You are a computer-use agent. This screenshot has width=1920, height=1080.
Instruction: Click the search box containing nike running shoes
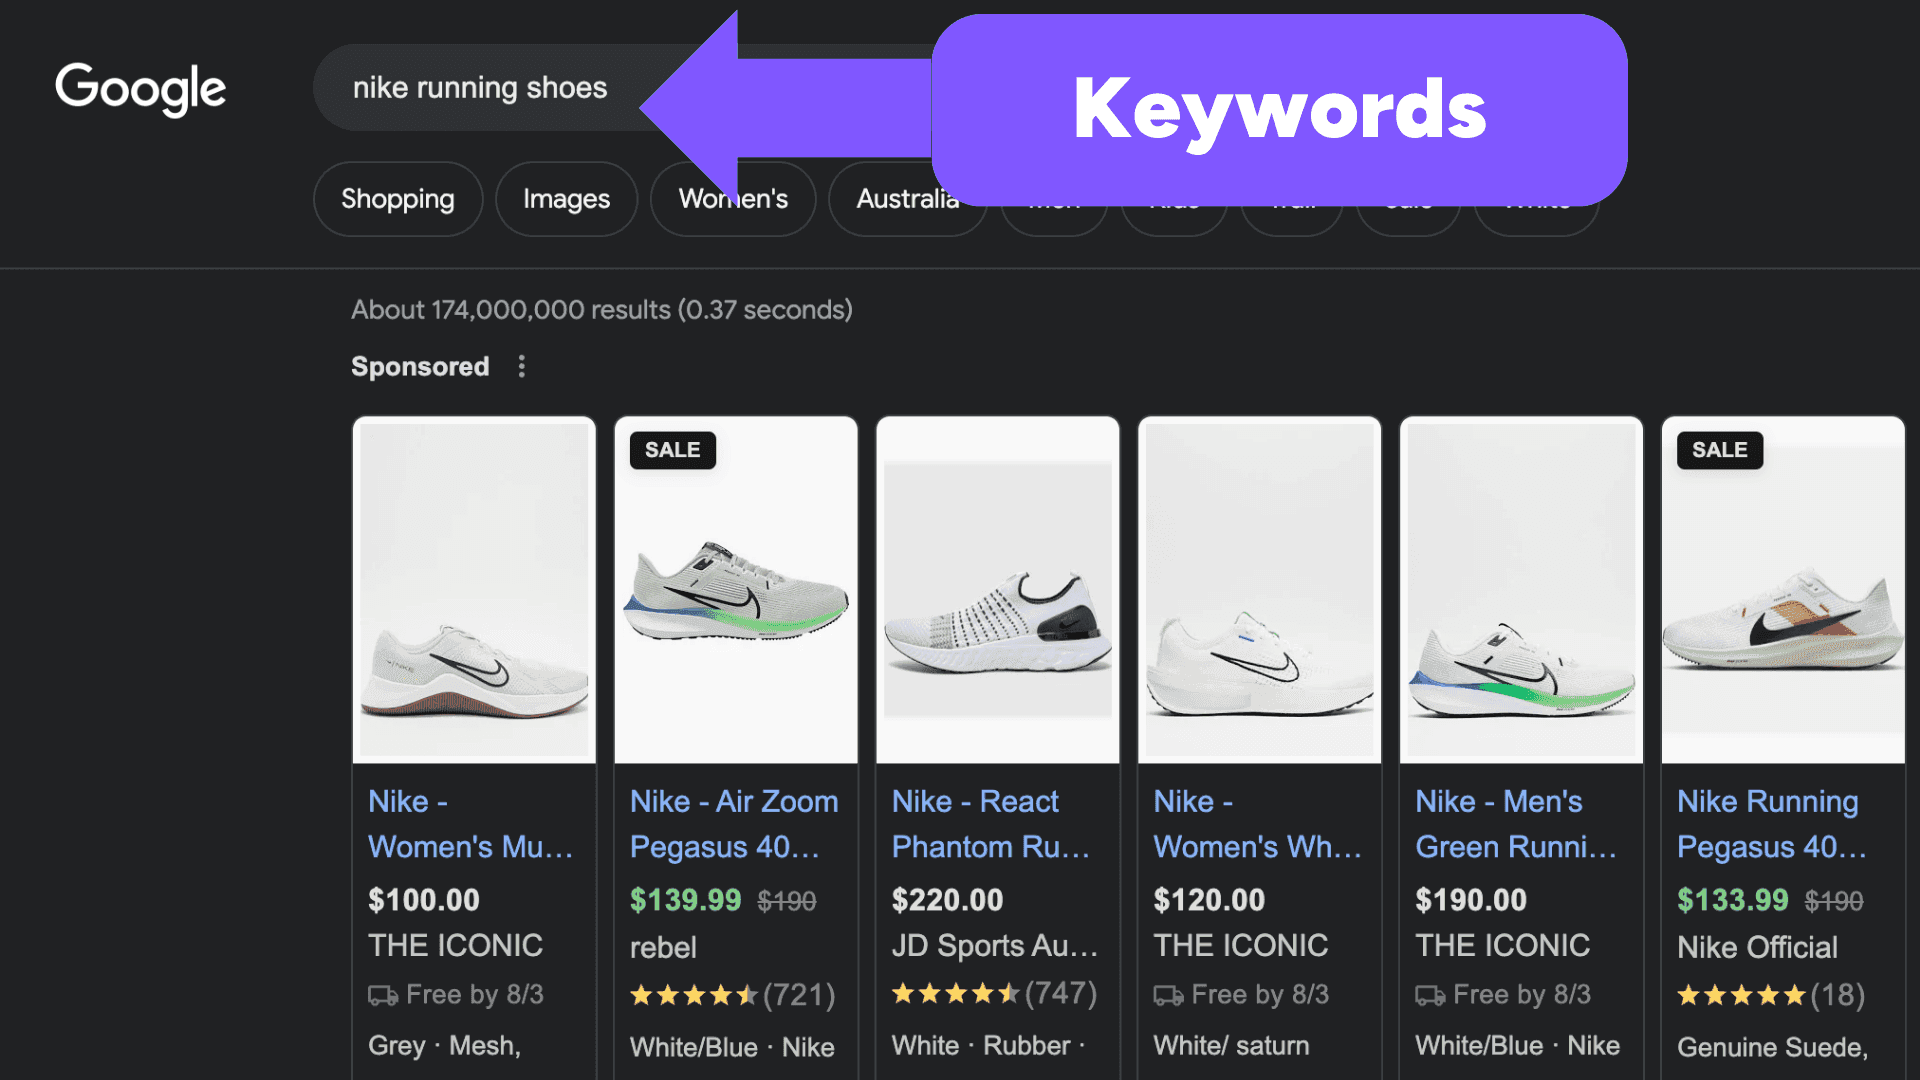point(480,88)
